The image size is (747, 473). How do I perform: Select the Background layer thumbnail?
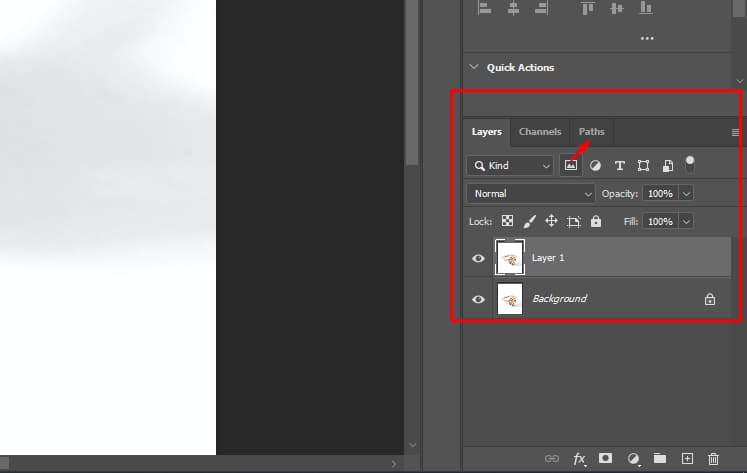click(x=510, y=299)
